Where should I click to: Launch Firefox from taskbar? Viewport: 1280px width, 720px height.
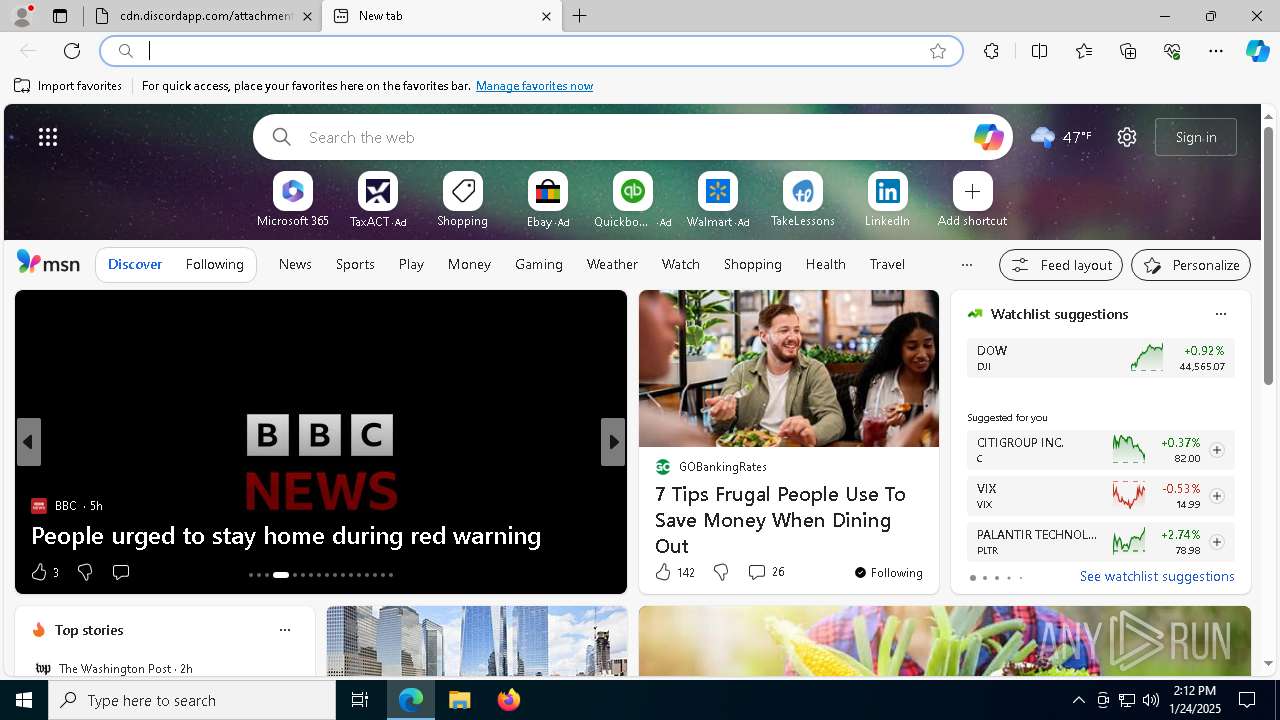(509, 700)
